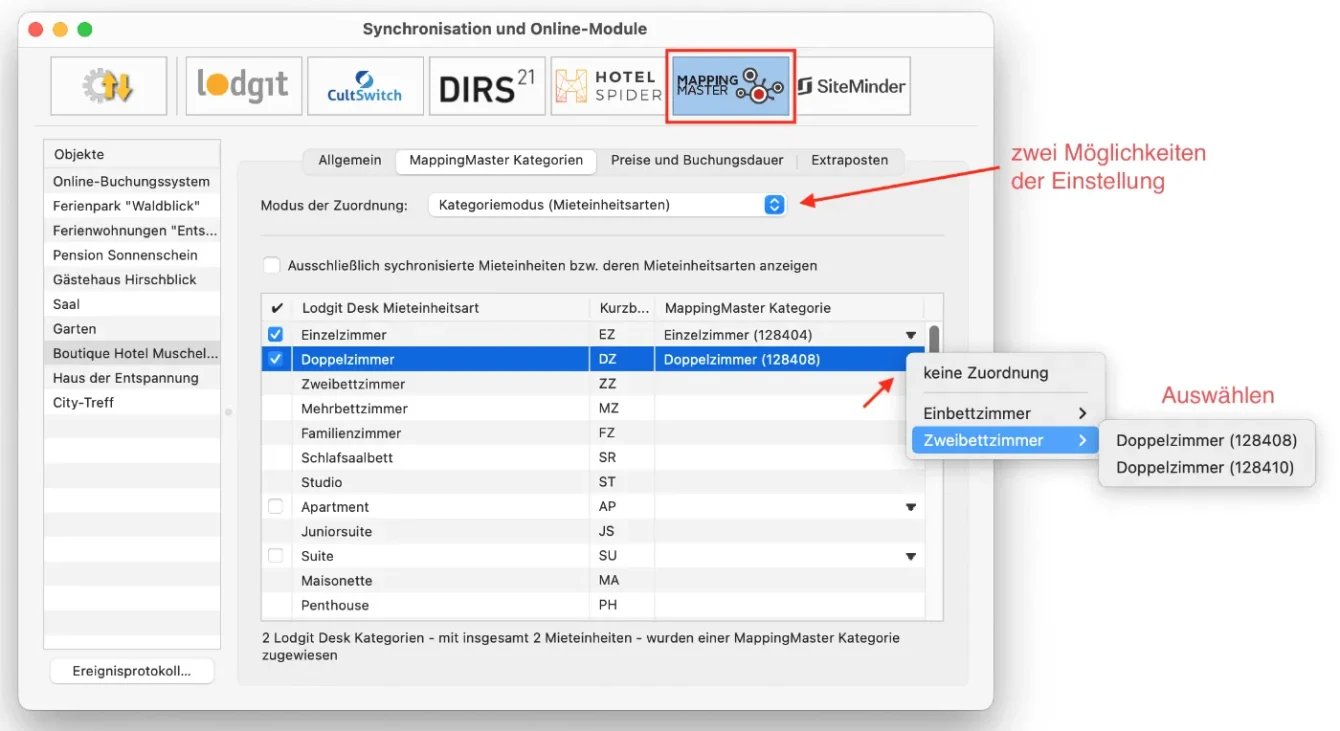This screenshot has height=731, width=1340.
Task: Select the Mehrbettzimmer table row
Action: pos(593,408)
